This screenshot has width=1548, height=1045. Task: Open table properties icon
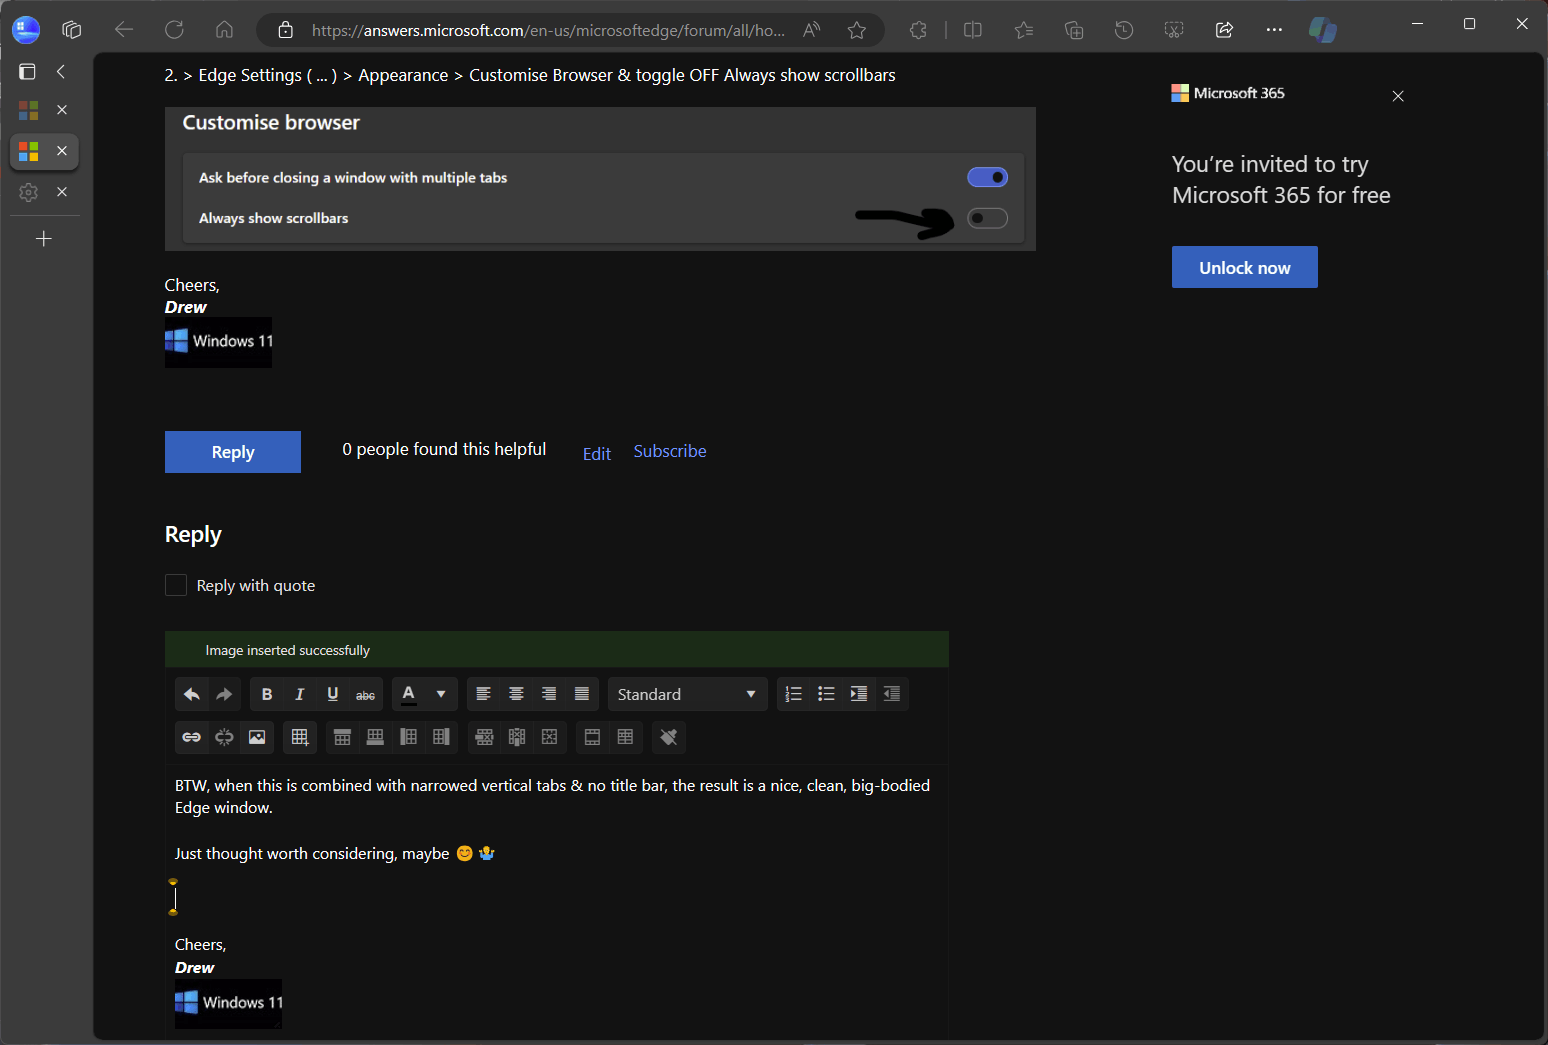pyautogui.click(x=626, y=737)
